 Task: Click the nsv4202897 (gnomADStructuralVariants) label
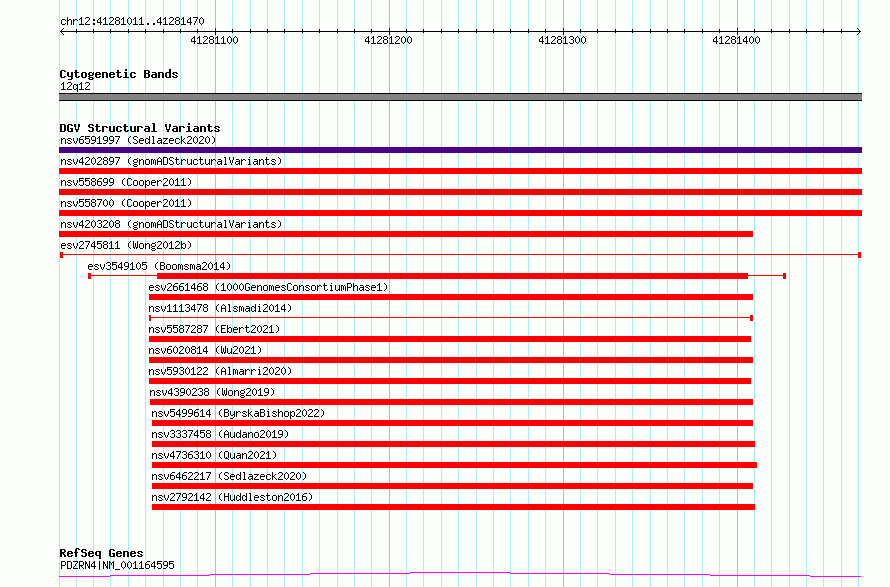[x=171, y=161]
